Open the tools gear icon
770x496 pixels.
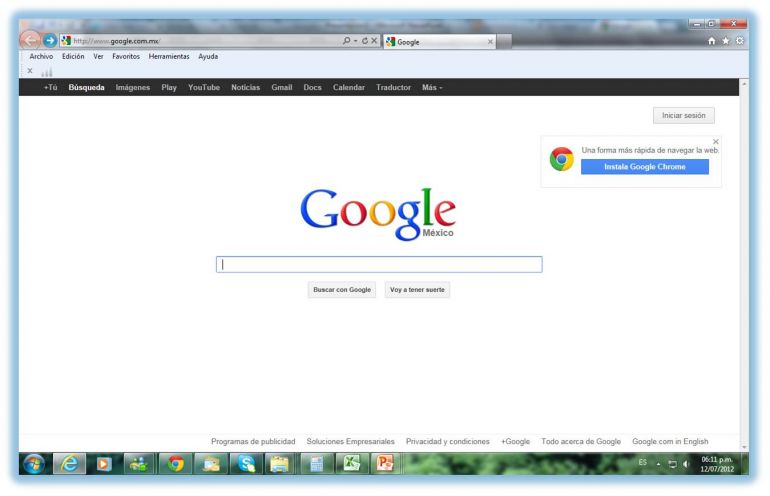pyautogui.click(x=740, y=41)
